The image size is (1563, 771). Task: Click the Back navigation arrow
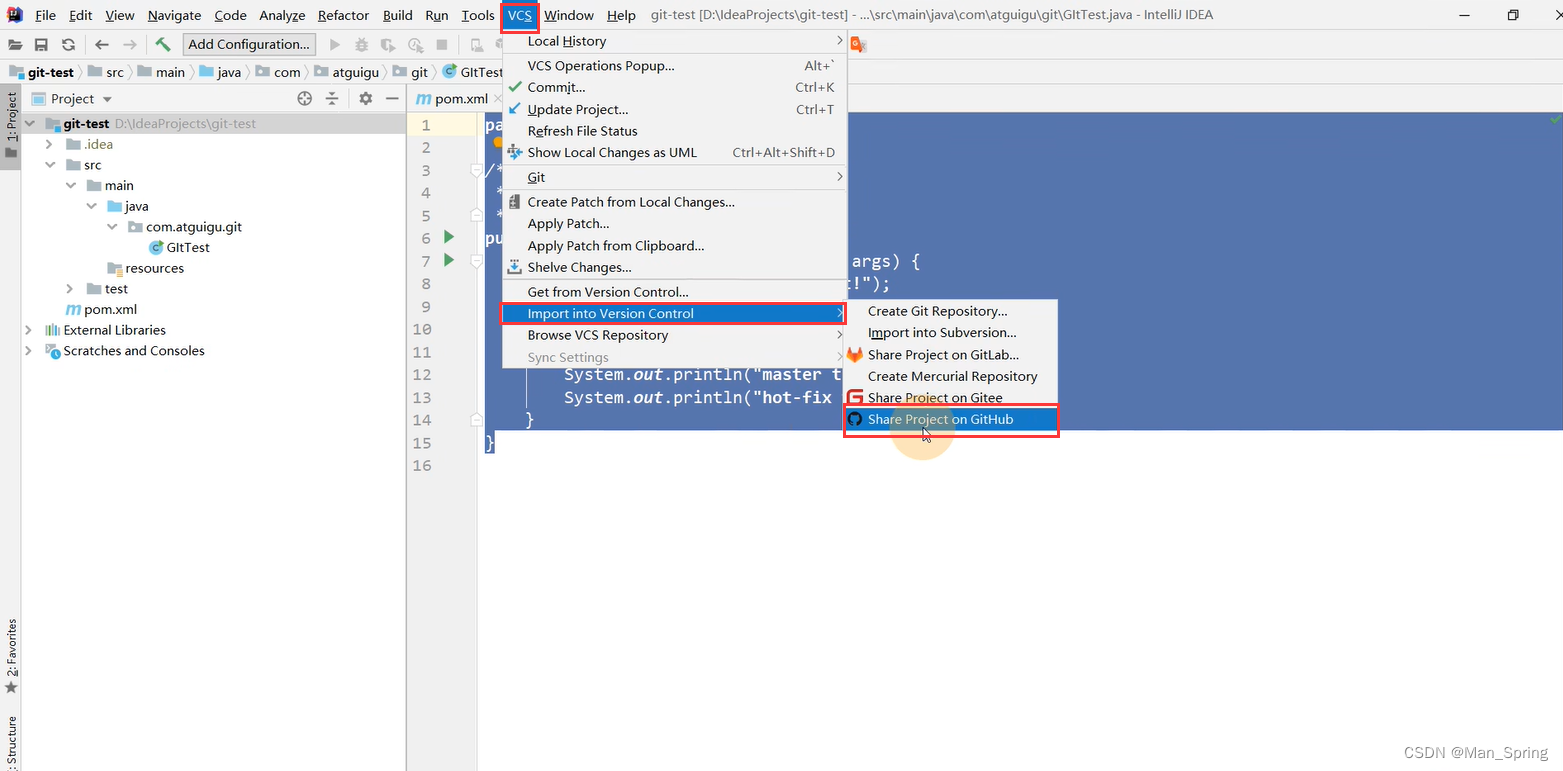[102, 44]
